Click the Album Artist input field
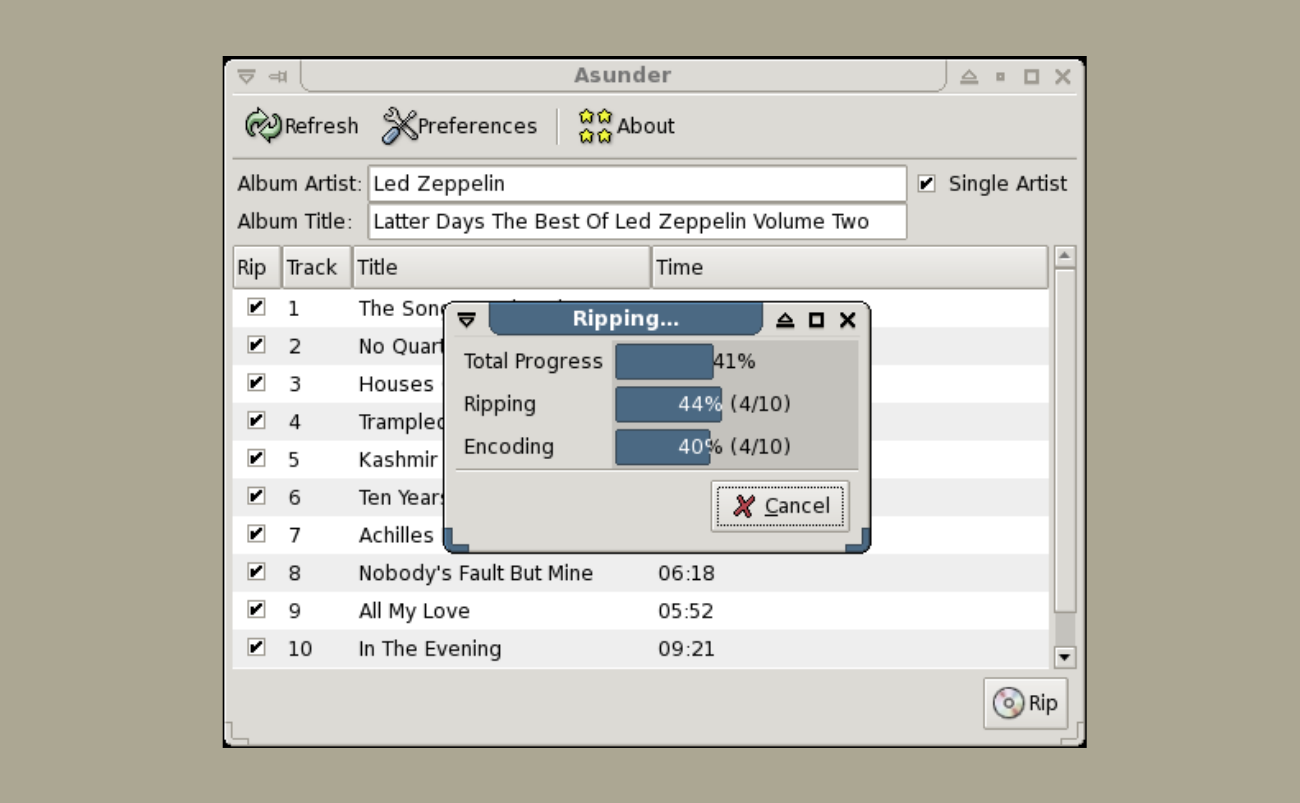 pos(637,184)
